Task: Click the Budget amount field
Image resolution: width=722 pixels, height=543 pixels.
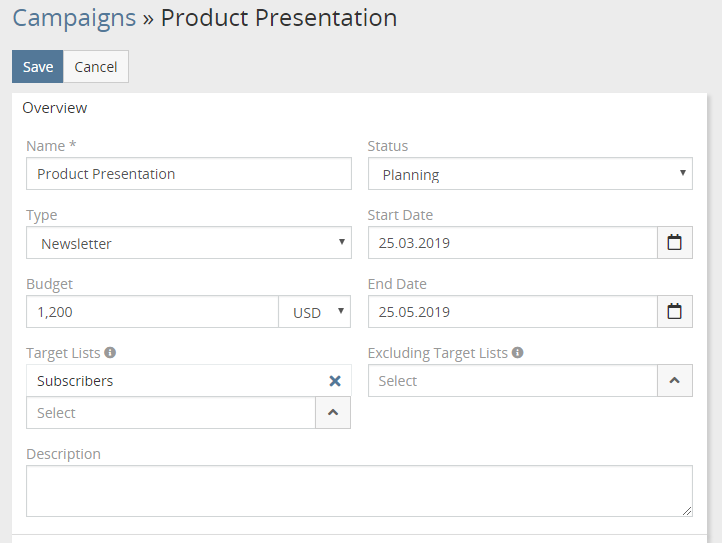Action: pyautogui.click(x=152, y=312)
